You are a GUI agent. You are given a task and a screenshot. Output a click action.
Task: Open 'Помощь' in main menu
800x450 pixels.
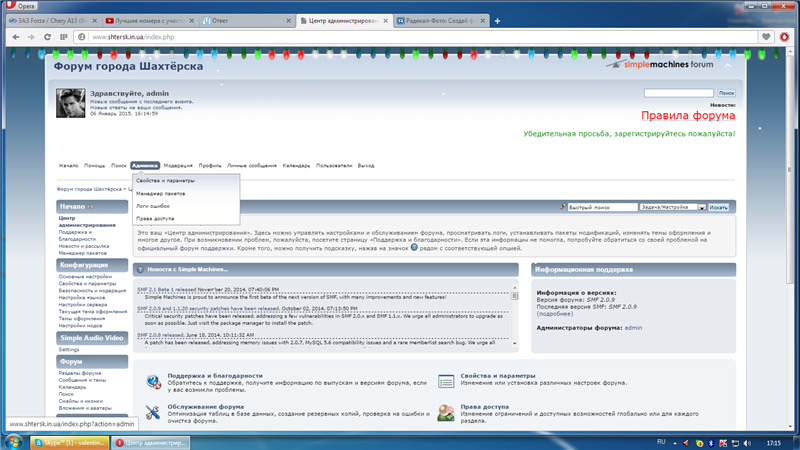(94, 165)
